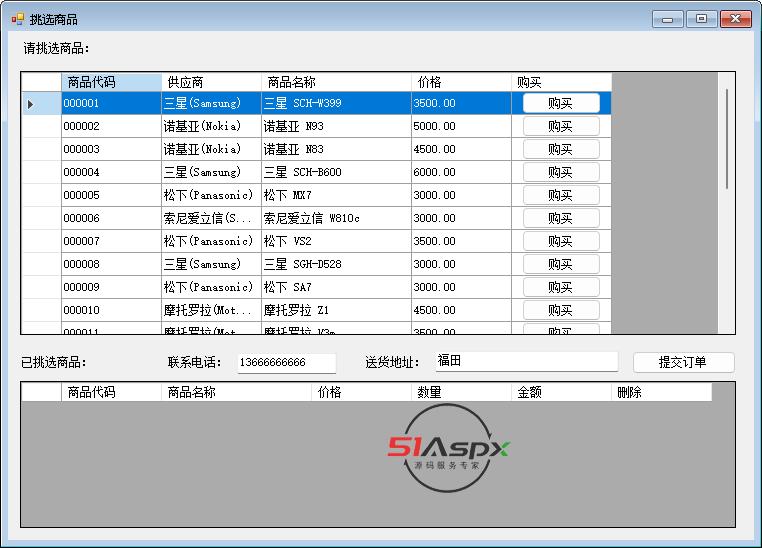Screen dimensions: 762x548
Task: Buy the 索尼爱立信 W810c
Action: [x=561, y=218]
